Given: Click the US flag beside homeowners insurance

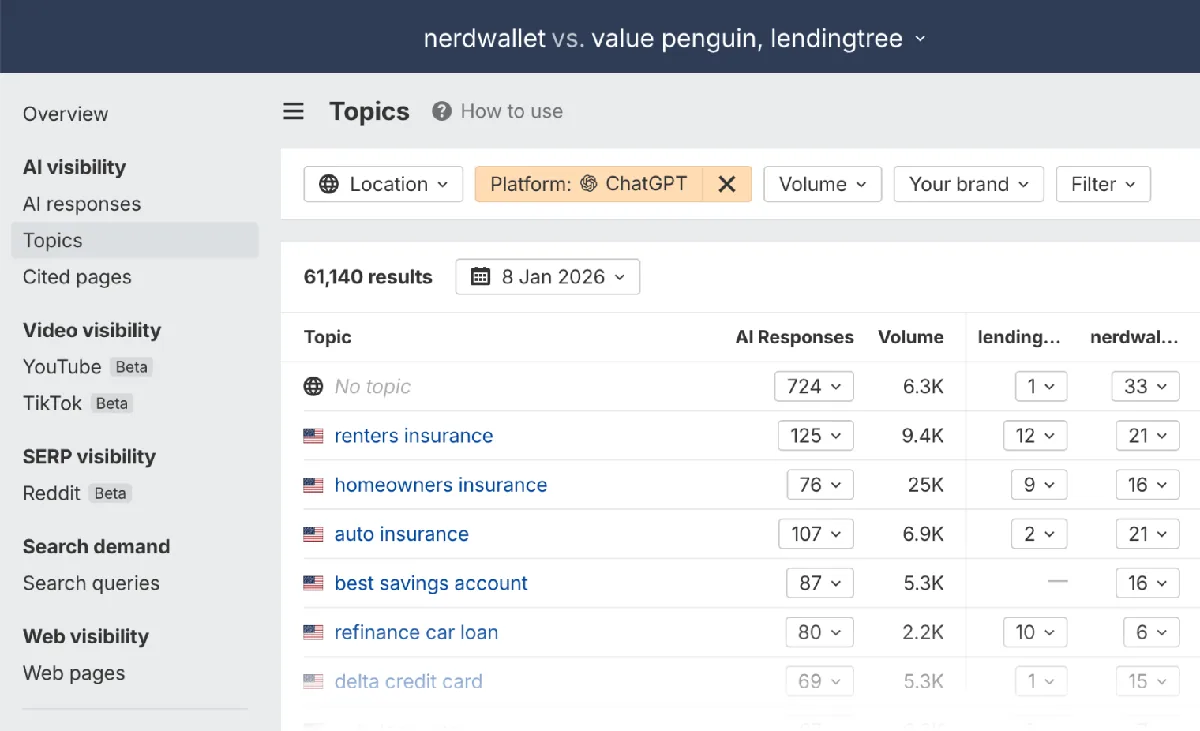Looking at the screenshot, I should (314, 485).
